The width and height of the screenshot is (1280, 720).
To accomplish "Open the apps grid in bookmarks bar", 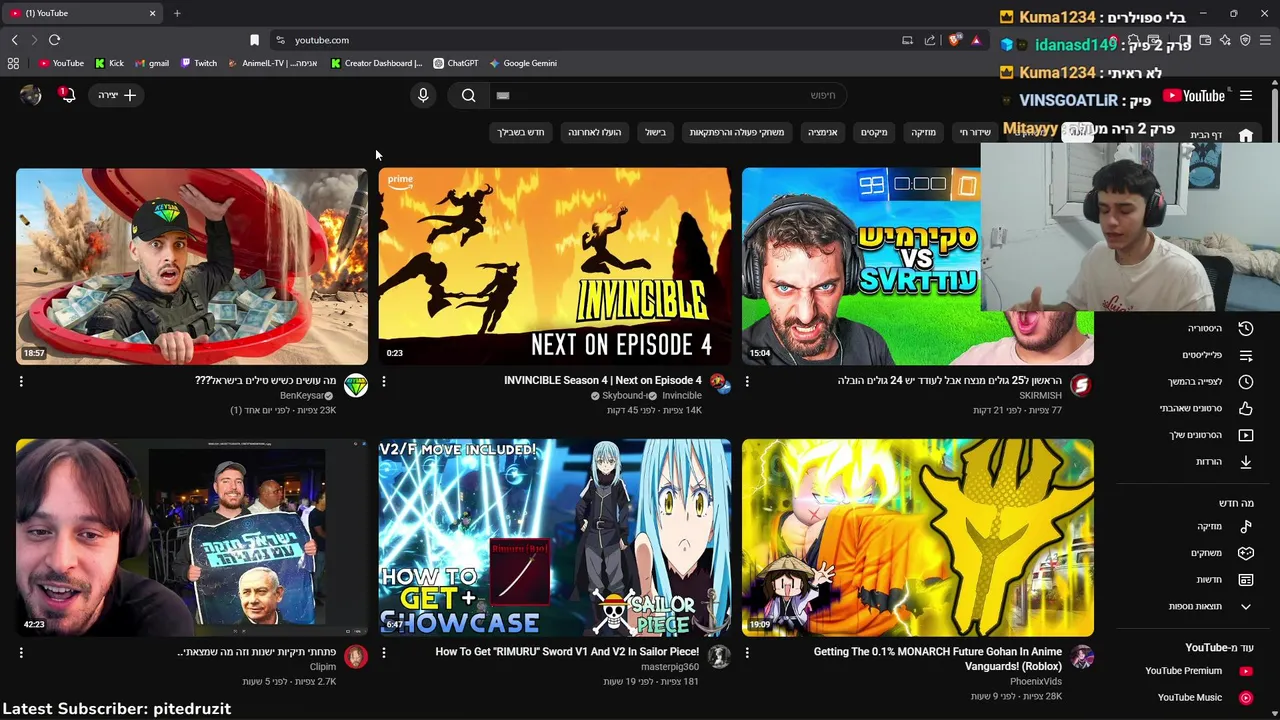I will tap(13, 63).
